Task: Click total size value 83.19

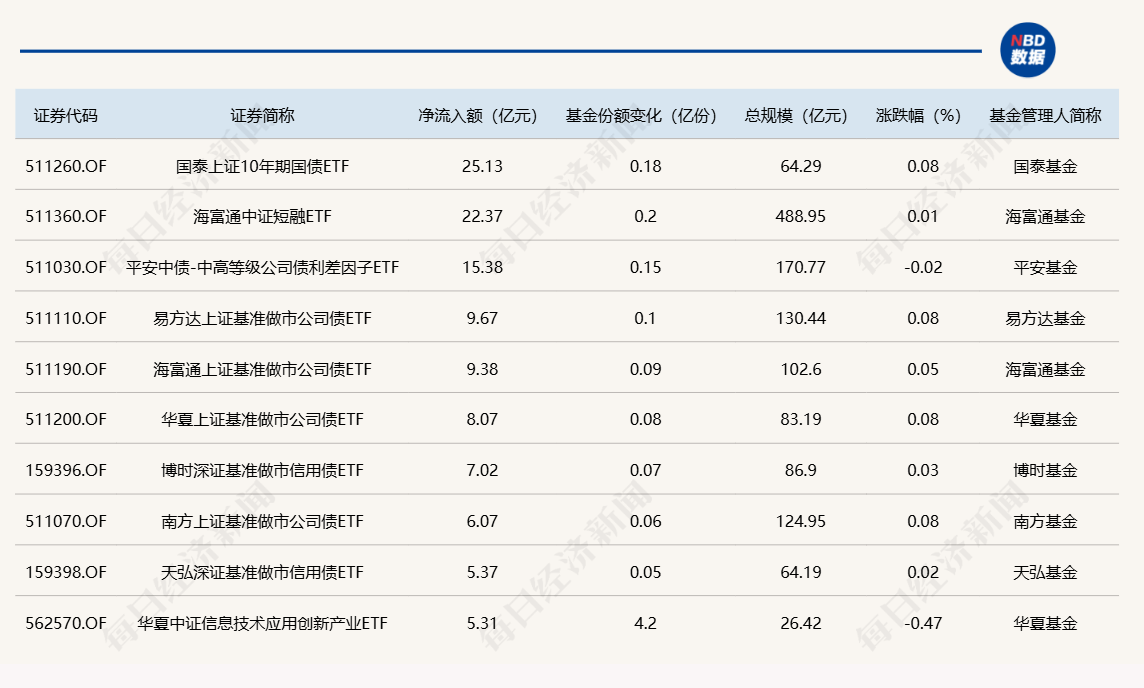Action: pos(800,420)
